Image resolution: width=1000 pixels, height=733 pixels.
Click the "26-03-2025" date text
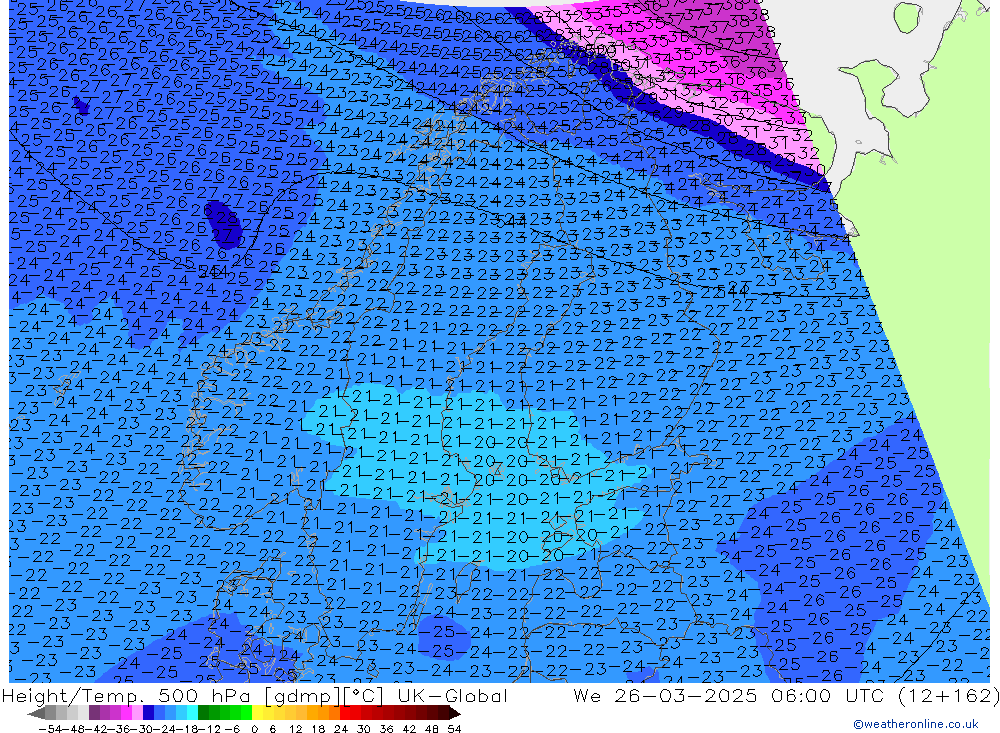tap(686, 695)
